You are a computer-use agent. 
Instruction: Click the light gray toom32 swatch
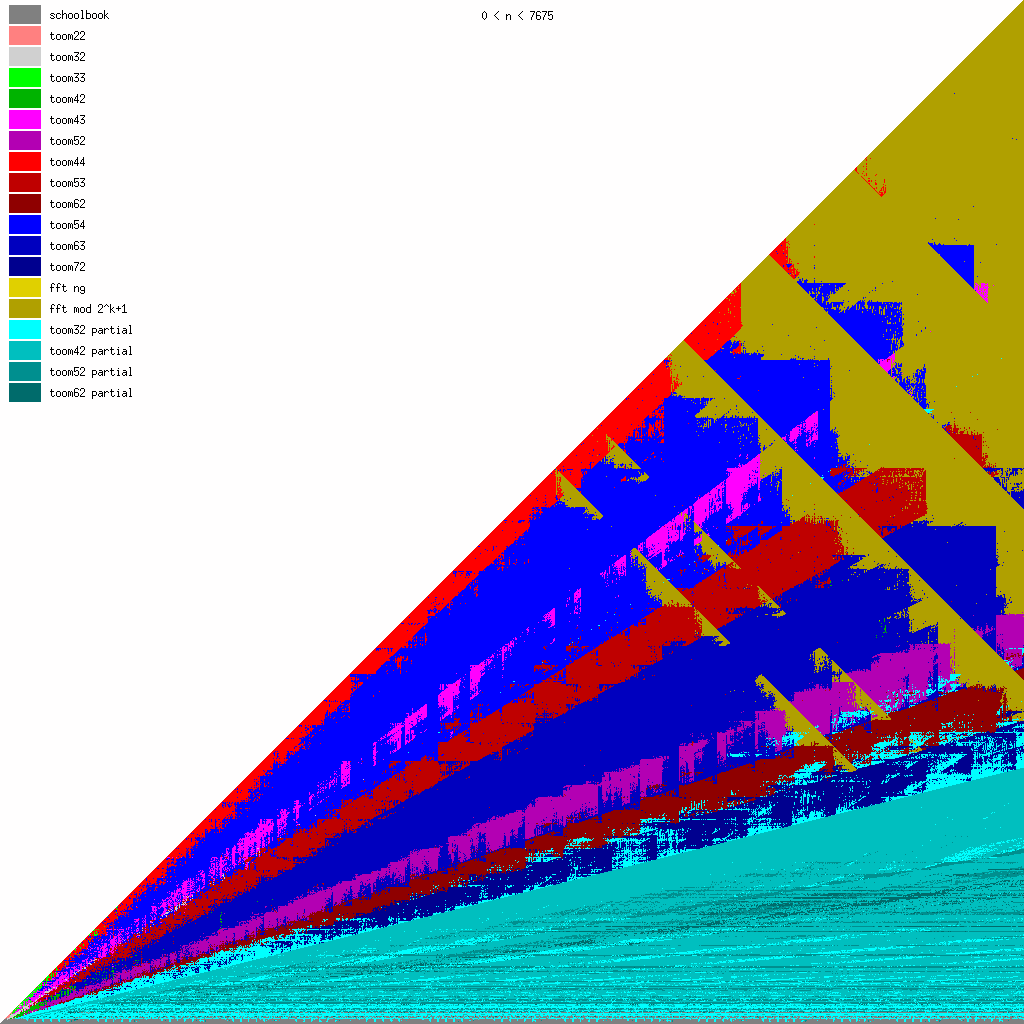coord(25,56)
